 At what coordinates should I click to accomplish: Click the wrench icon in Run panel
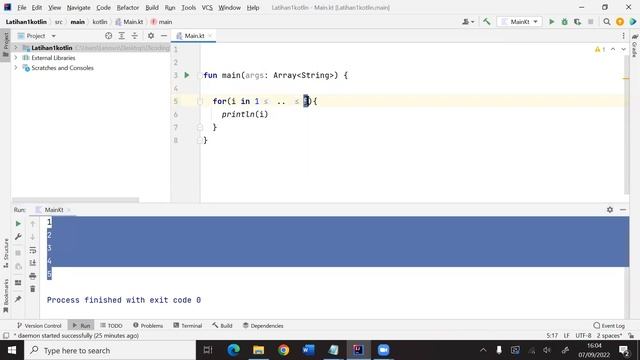(18, 237)
